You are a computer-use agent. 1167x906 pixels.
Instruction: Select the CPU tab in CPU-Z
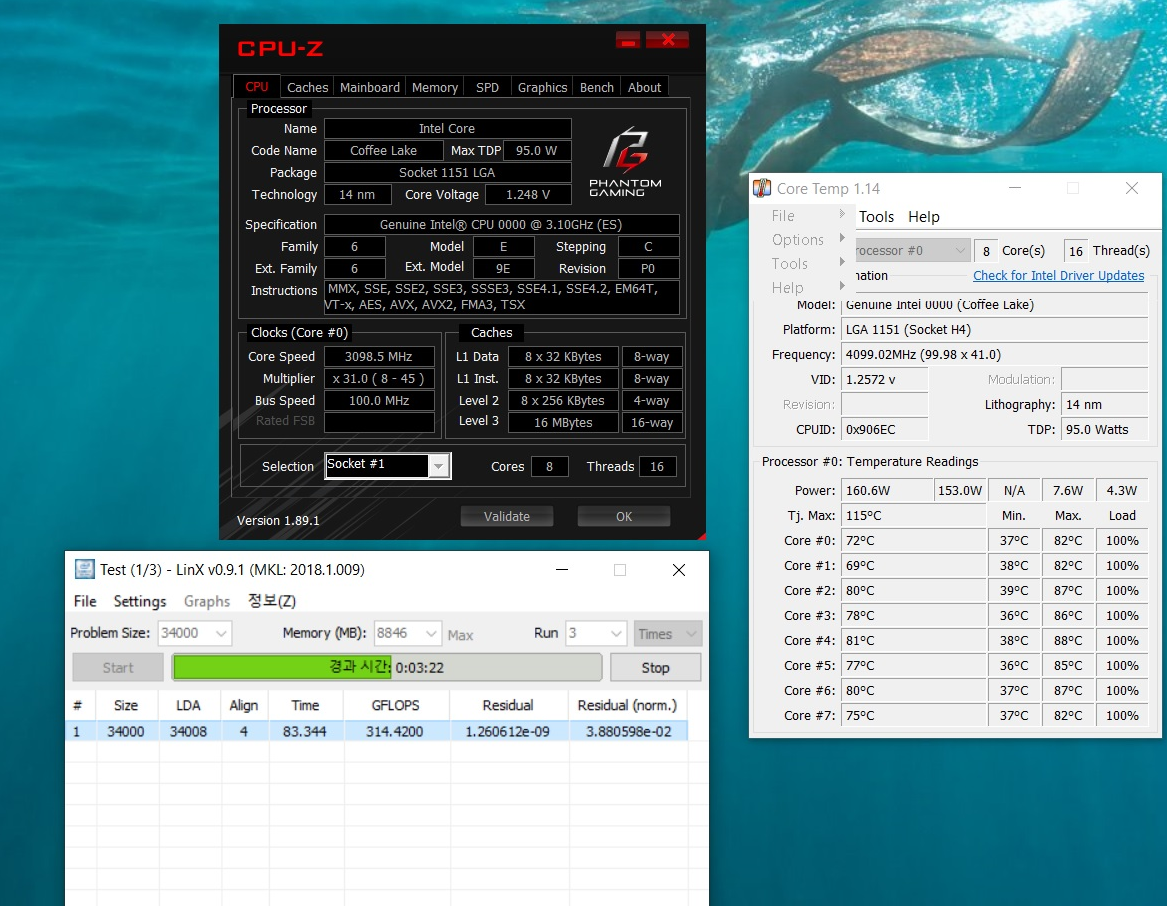pos(257,86)
